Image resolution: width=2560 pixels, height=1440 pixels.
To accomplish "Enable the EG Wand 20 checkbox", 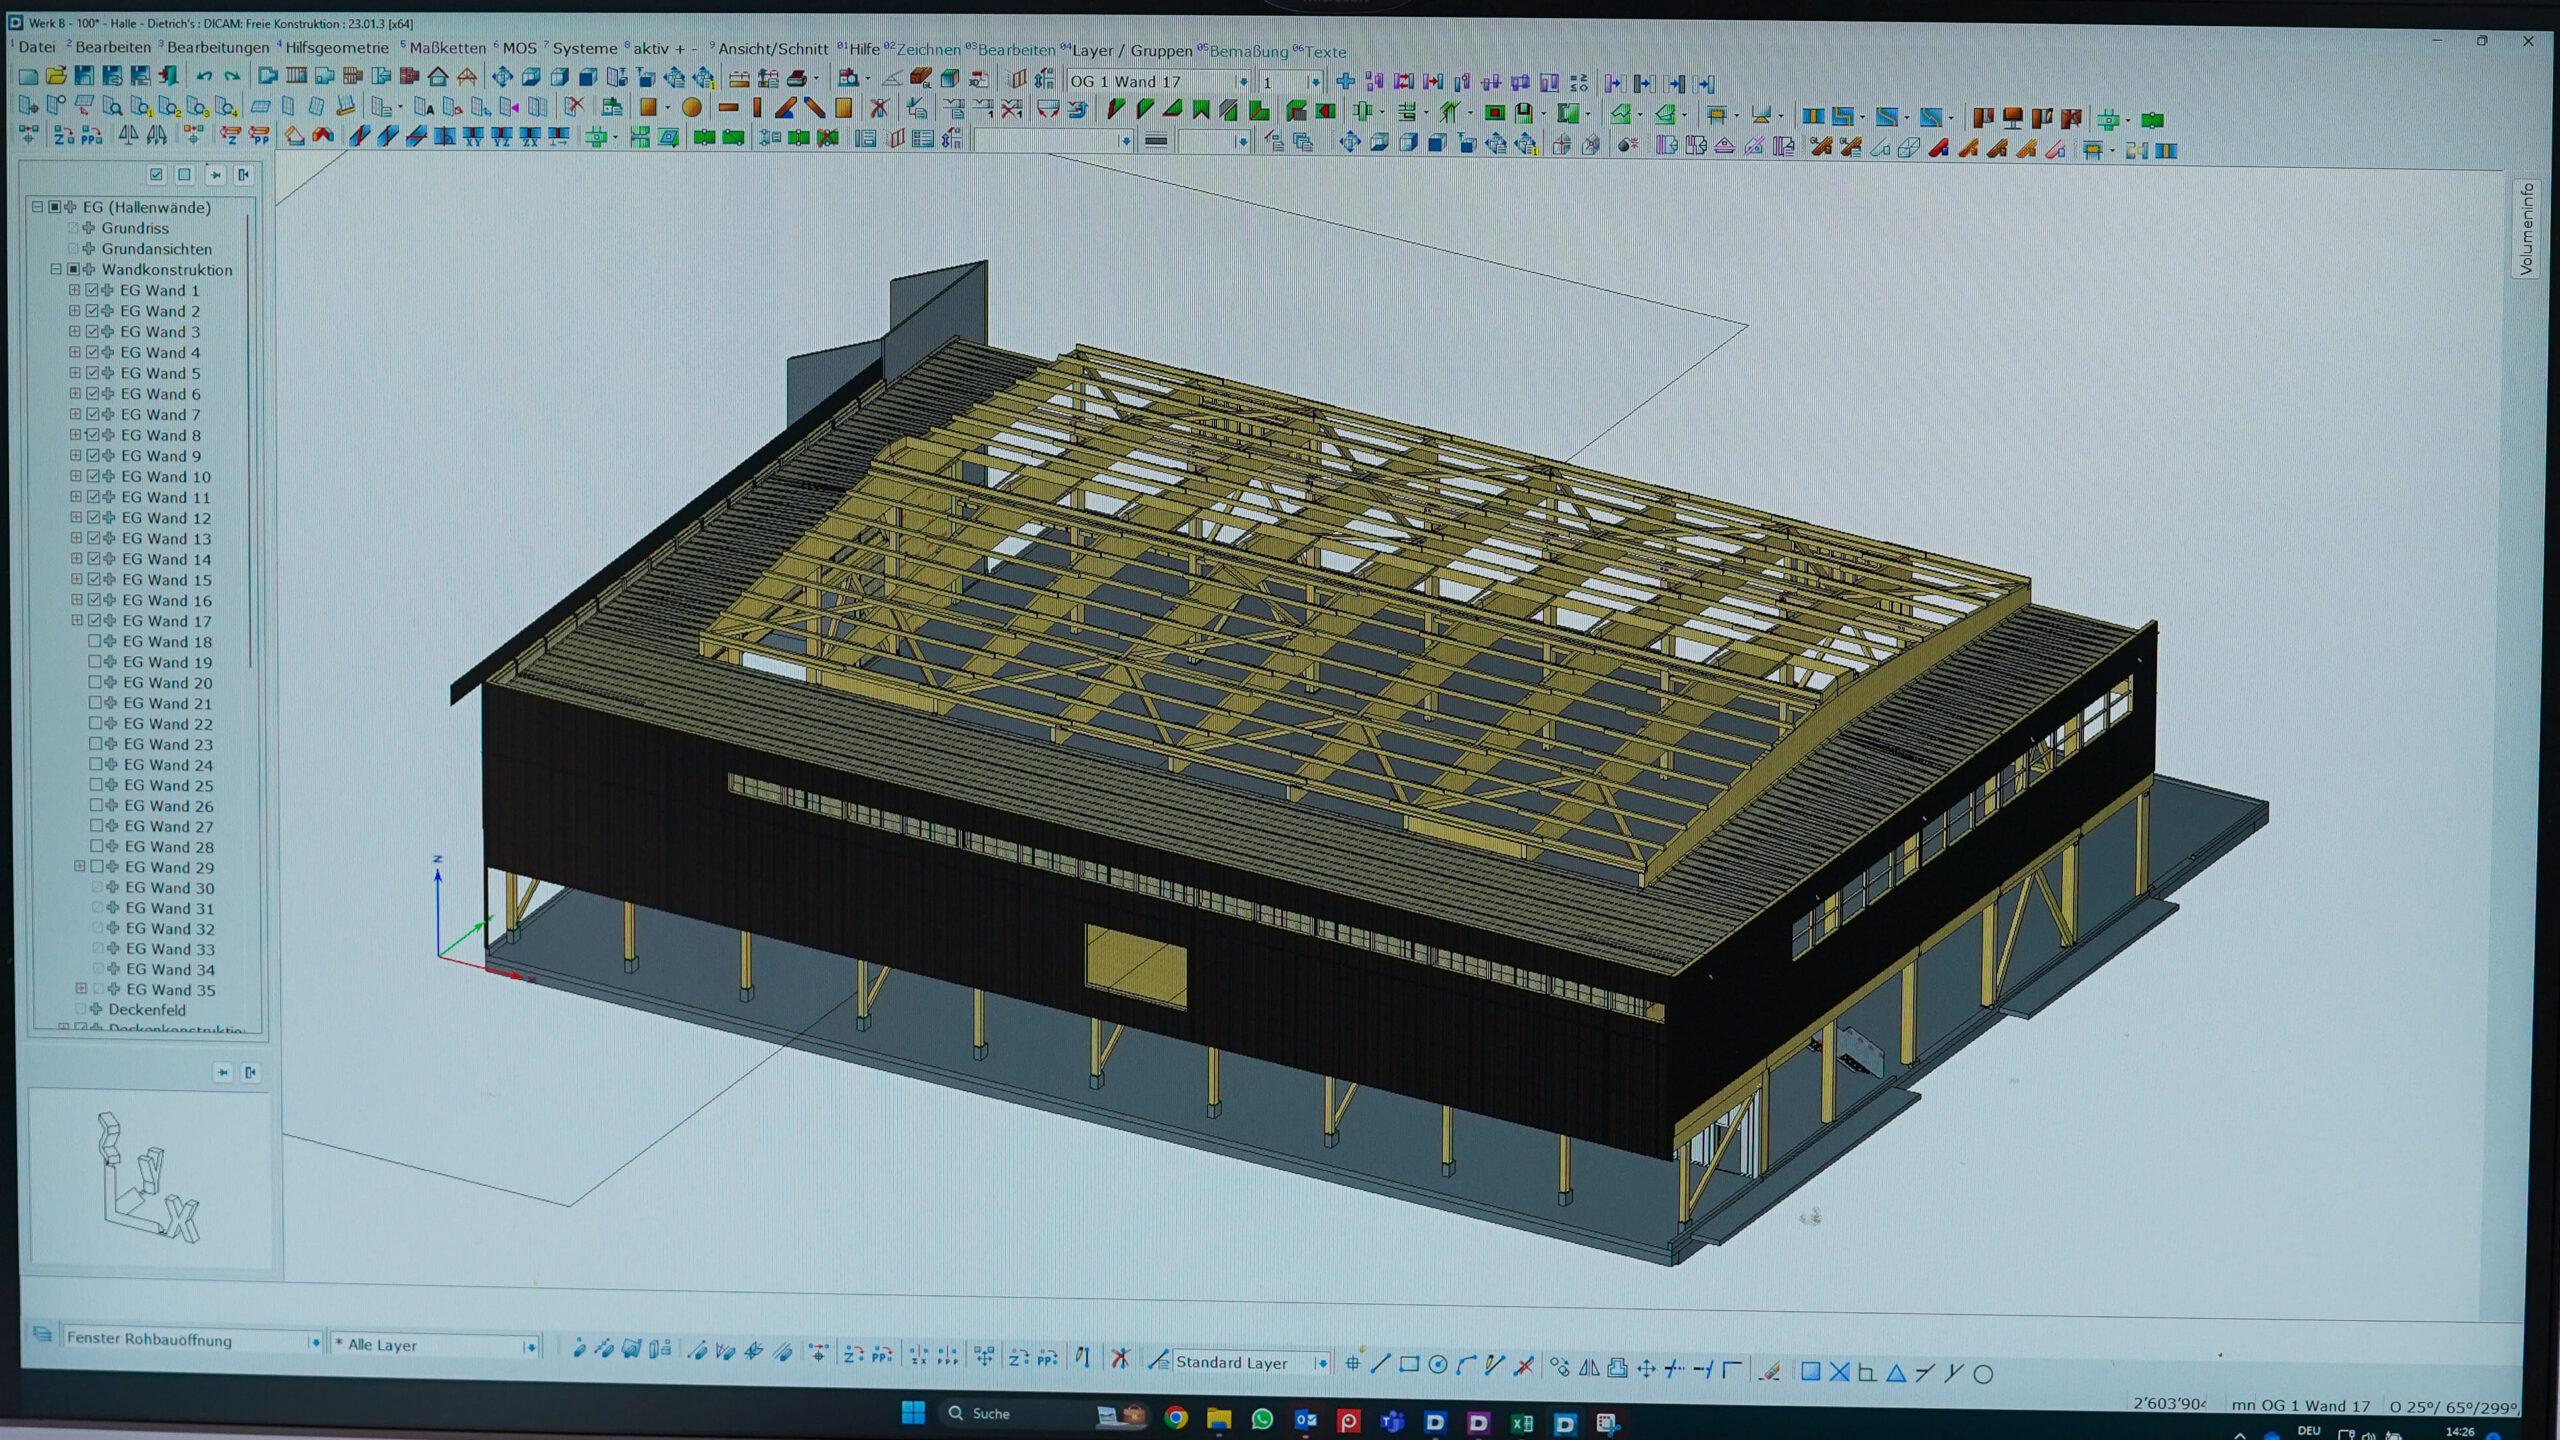I will [x=95, y=682].
